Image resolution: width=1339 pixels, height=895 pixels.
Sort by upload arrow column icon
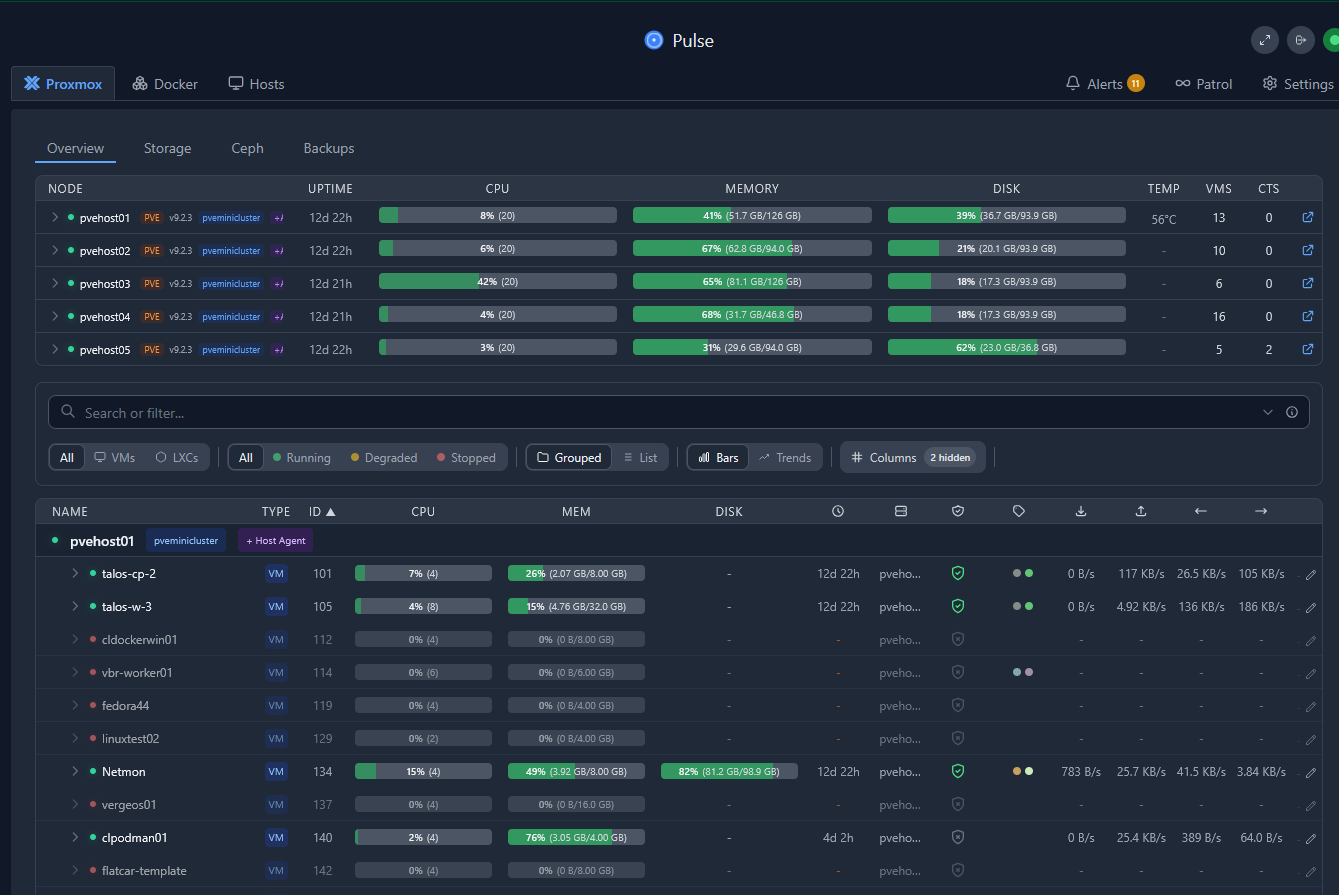[x=1141, y=511]
